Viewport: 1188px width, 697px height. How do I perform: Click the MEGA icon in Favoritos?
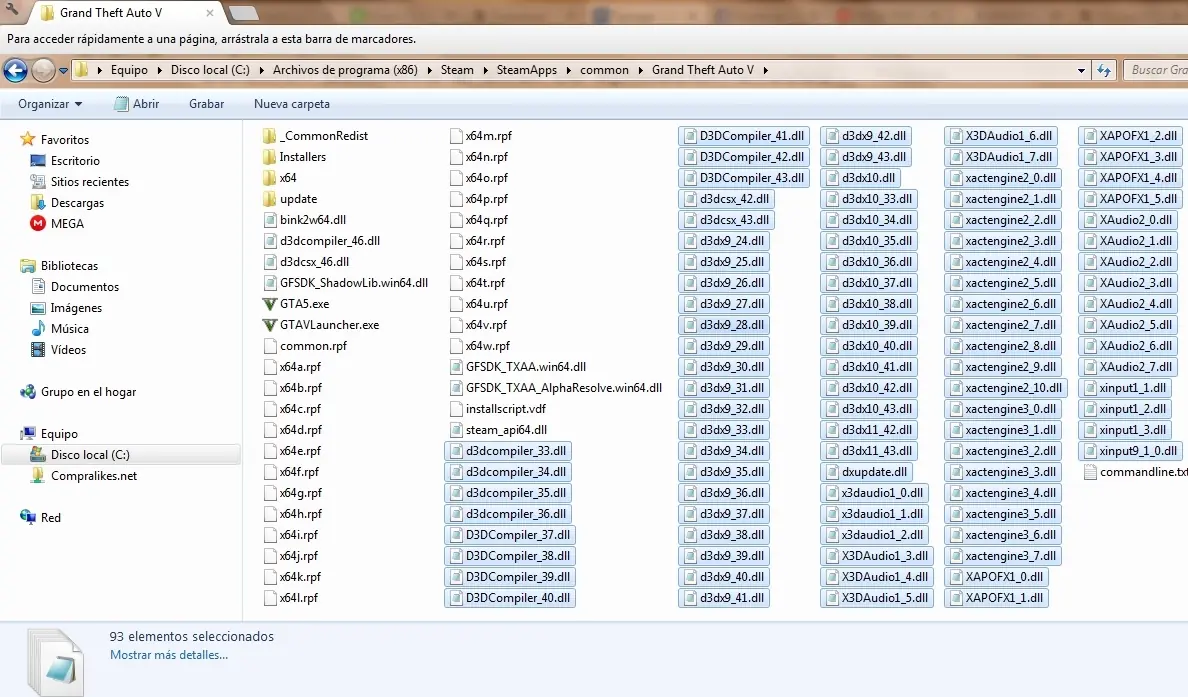point(38,223)
